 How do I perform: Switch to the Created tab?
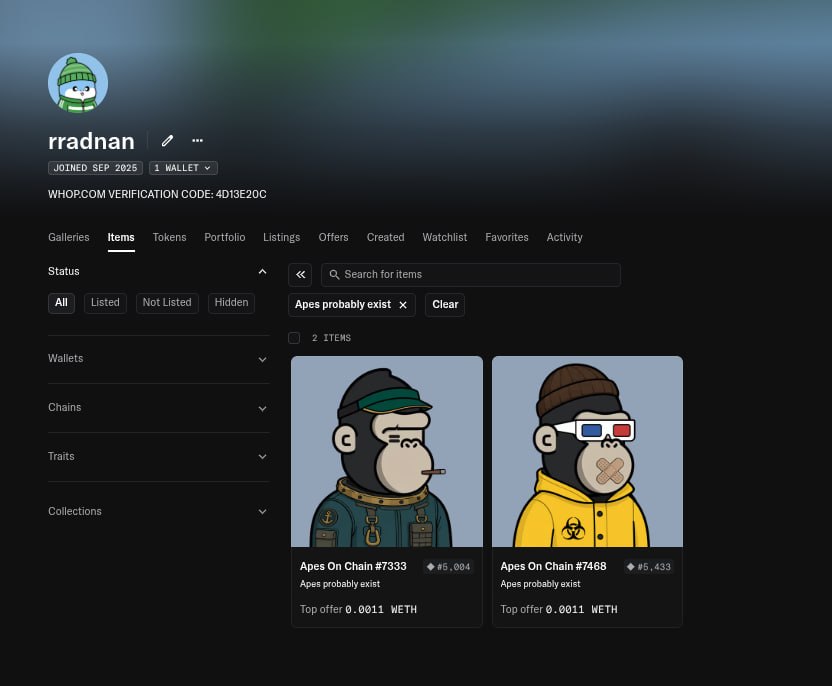385,237
